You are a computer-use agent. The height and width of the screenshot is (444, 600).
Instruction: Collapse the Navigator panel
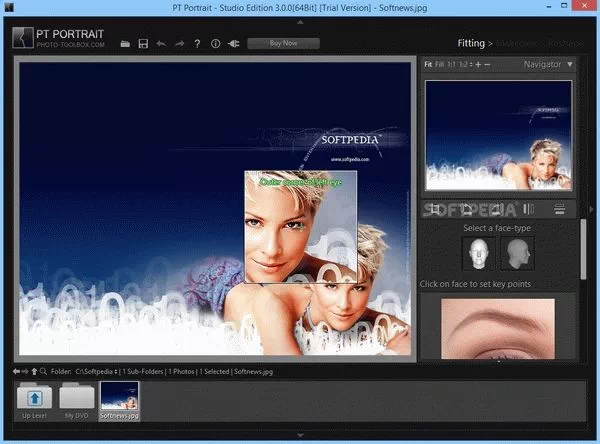click(x=569, y=65)
